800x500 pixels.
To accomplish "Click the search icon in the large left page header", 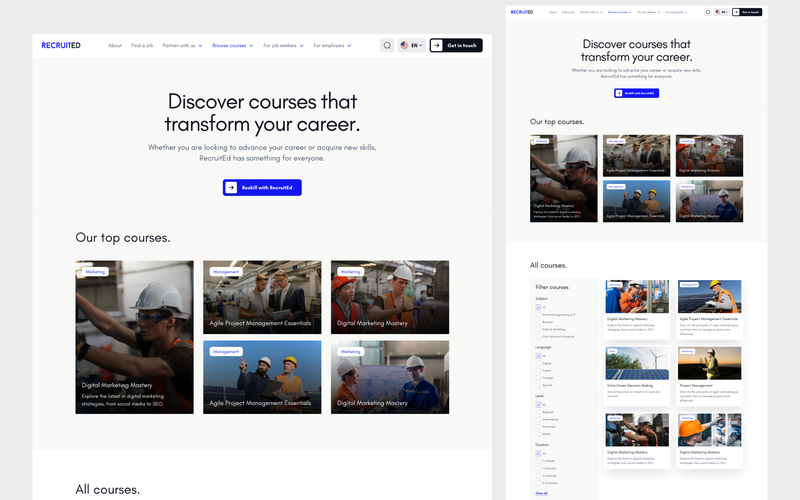I will (x=387, y=45).
